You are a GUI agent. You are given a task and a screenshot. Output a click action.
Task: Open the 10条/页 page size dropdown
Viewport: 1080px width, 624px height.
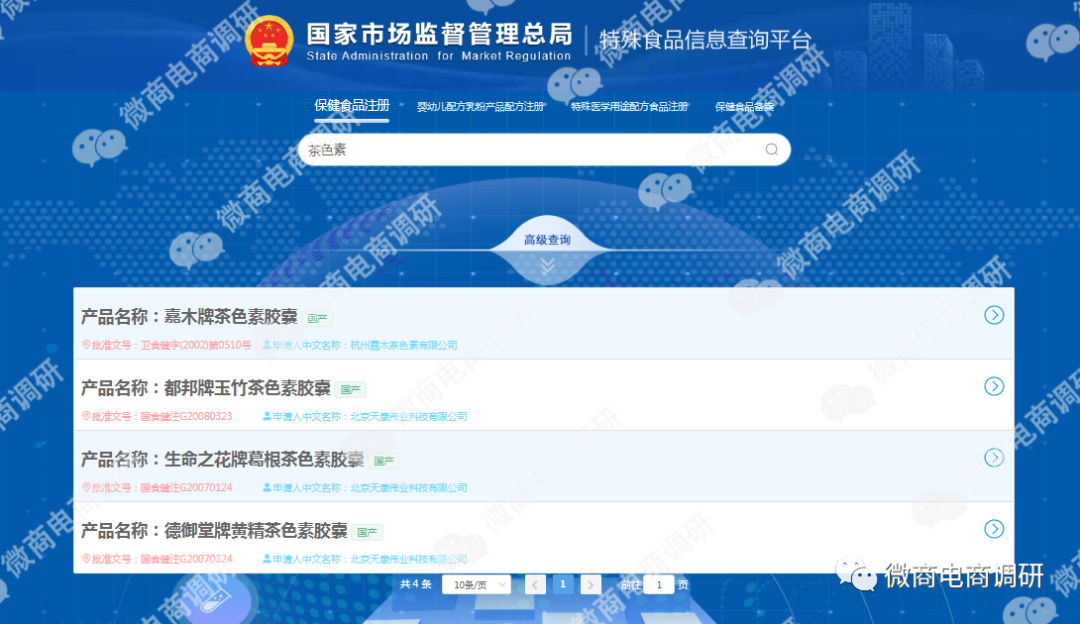click(476, 584)
